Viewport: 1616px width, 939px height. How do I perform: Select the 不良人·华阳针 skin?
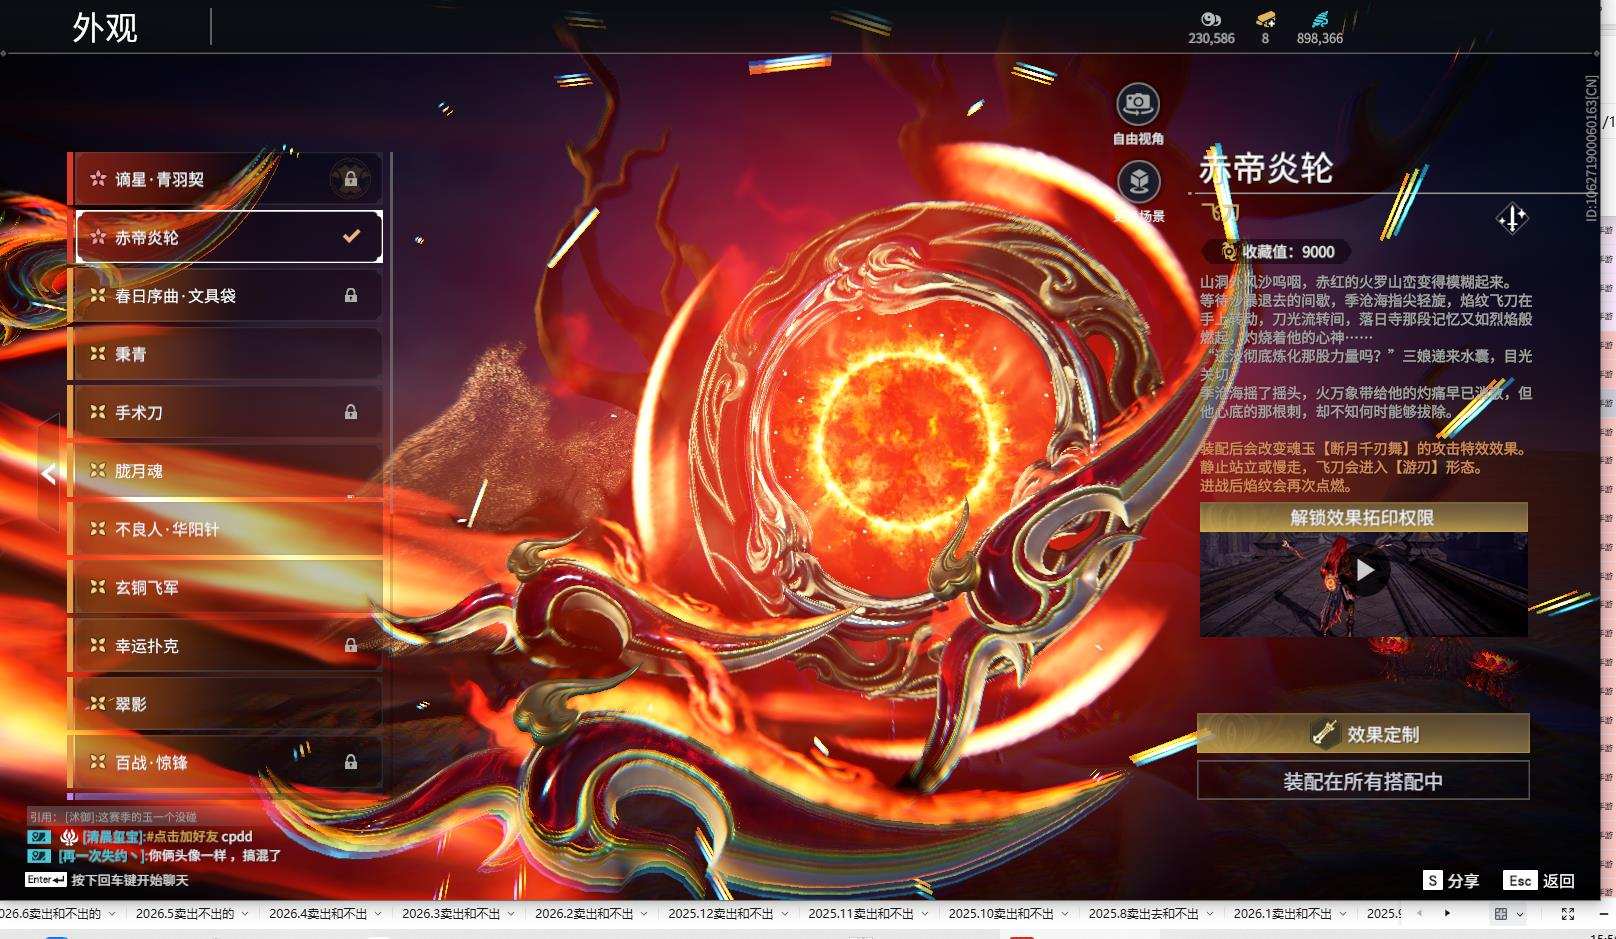click(x=228, y=529)
